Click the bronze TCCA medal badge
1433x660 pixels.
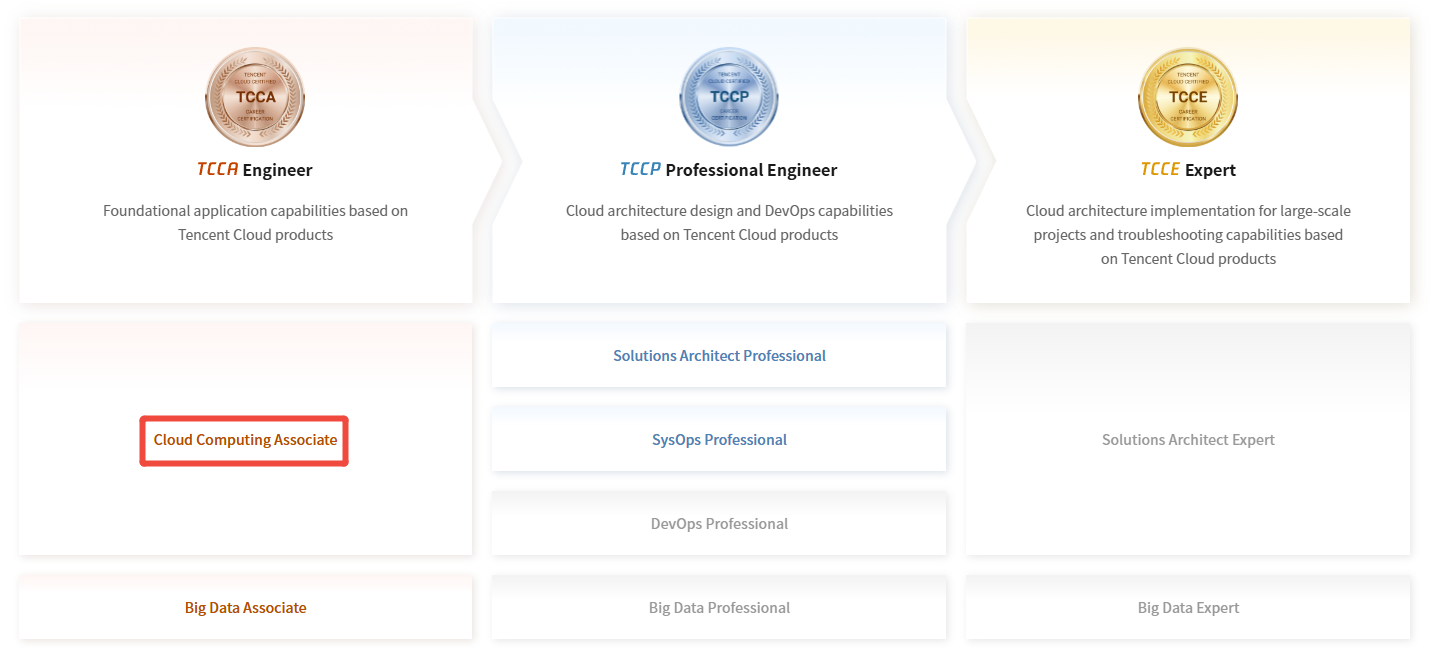tap(254, 97)
